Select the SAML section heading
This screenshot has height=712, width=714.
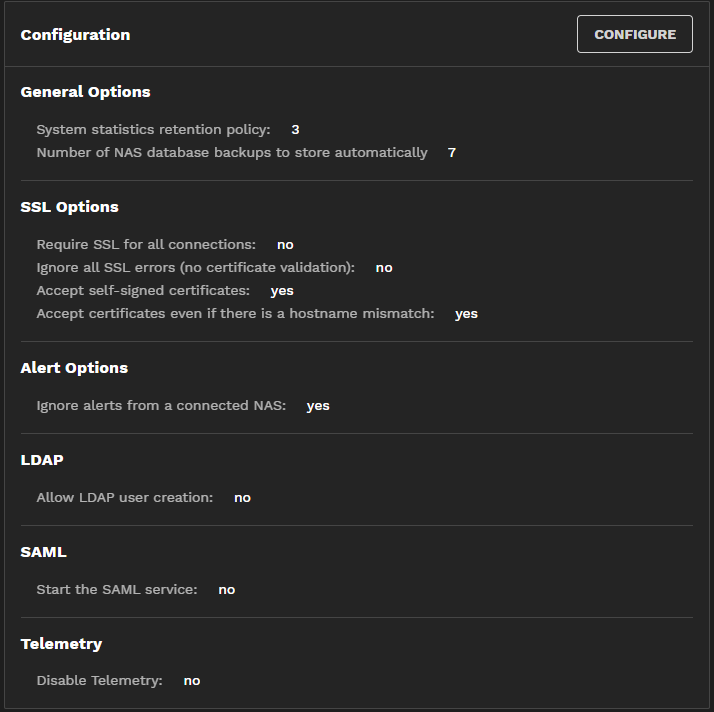(x=43, y=552)
